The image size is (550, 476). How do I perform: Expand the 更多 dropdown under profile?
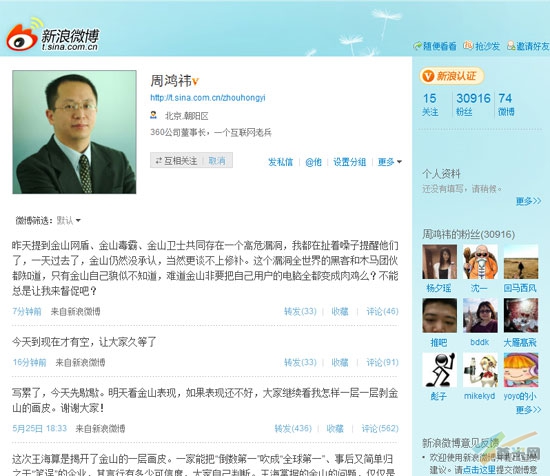(389, 162)
